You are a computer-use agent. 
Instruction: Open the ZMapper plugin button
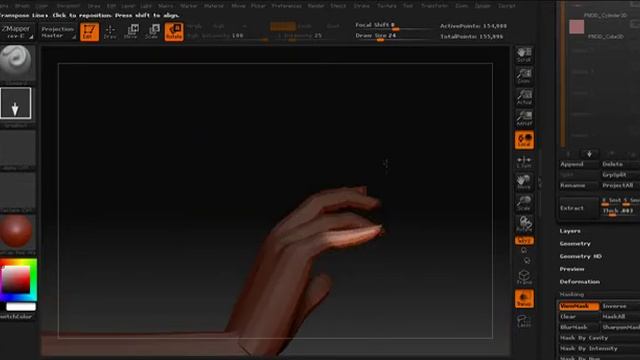pyautogui.click(x=18, y=32)
